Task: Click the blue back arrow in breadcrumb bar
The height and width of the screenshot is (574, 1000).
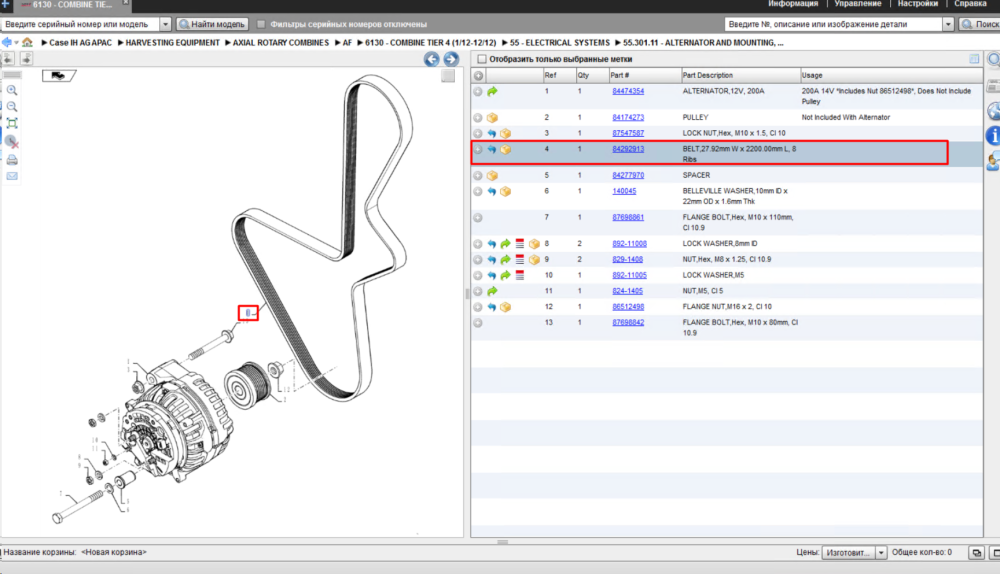Action: coord(6,42)
